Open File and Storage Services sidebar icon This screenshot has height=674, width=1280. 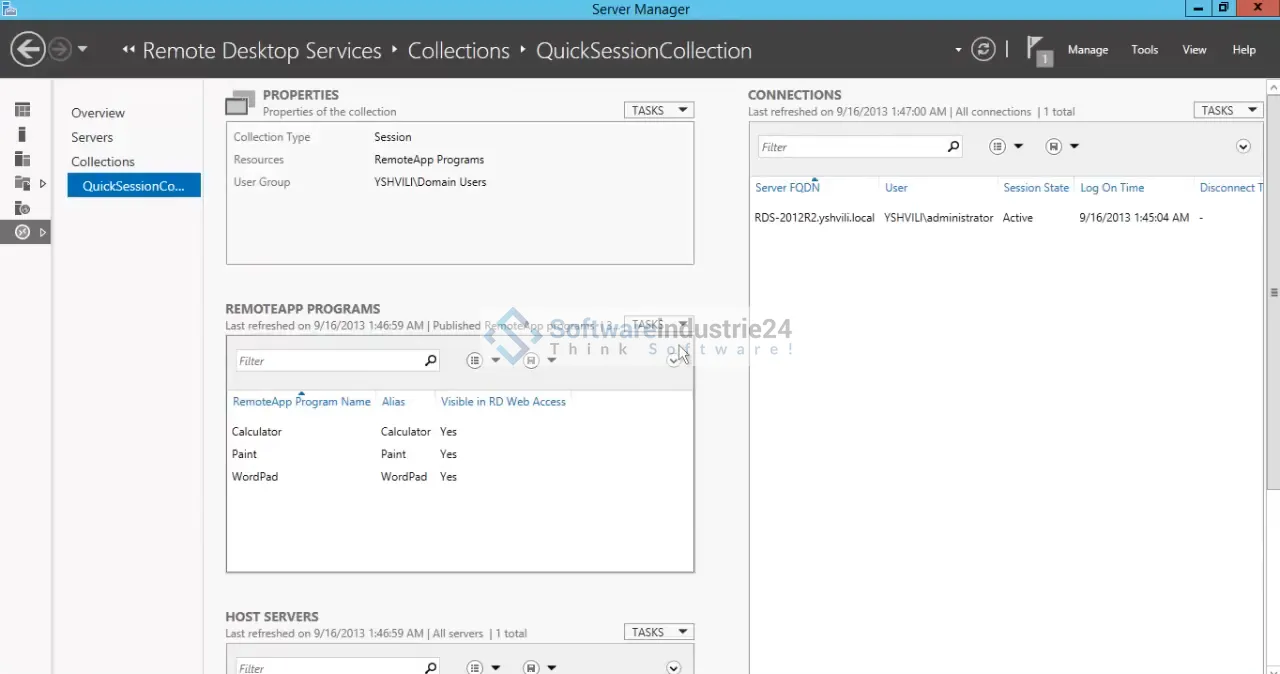click(22, 183)
